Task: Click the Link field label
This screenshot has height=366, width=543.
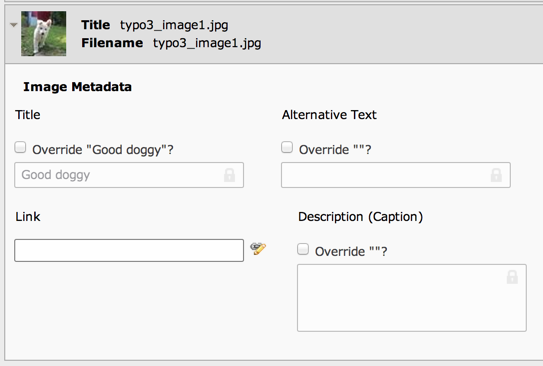Action: [x=28, y=217]
